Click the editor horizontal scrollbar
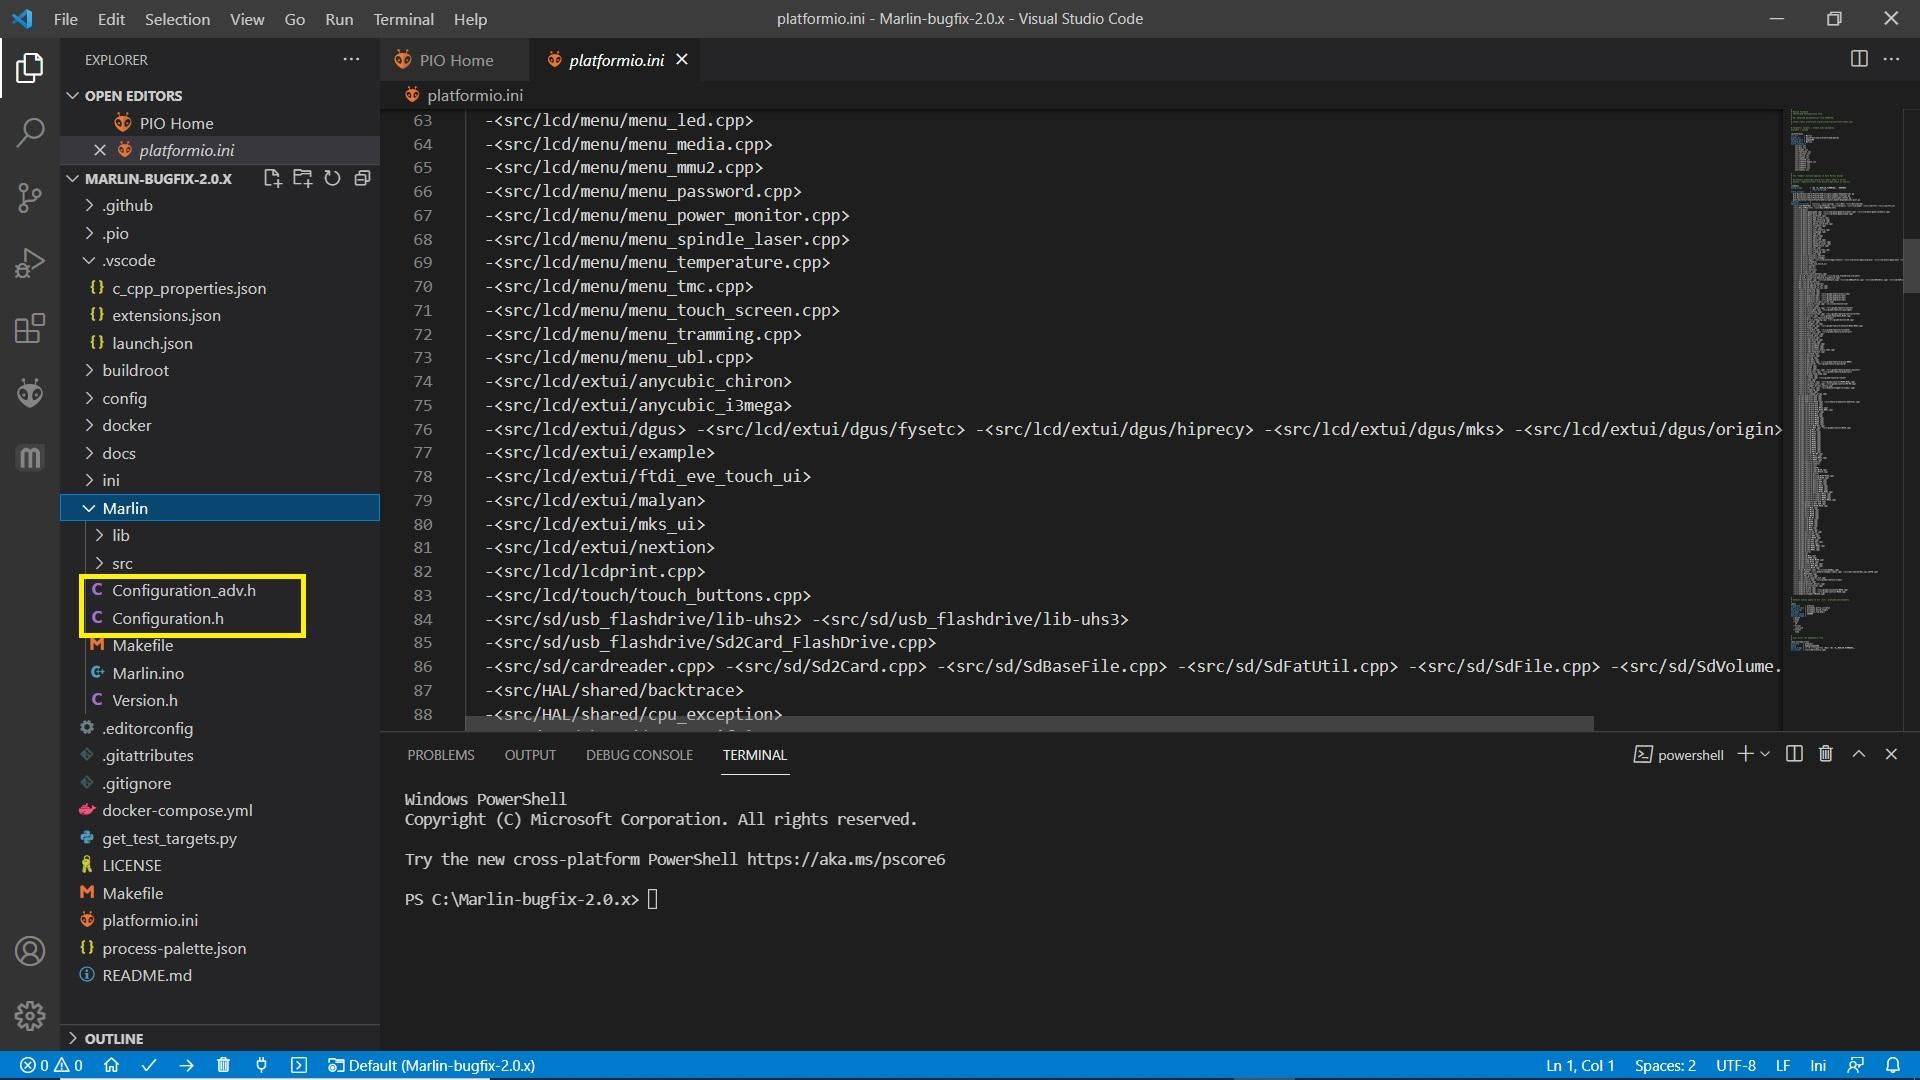Screen dimensions: 1920x1080 tap(1028, 722)
